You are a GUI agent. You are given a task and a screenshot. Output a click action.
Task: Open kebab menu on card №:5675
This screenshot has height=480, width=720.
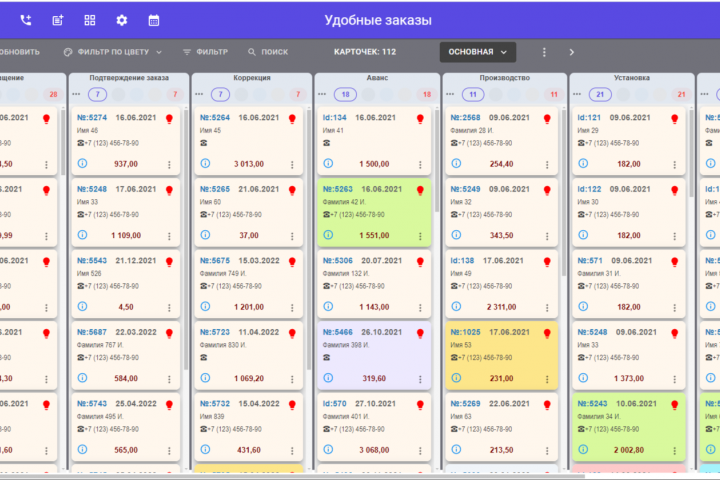[x=292, y=307]
